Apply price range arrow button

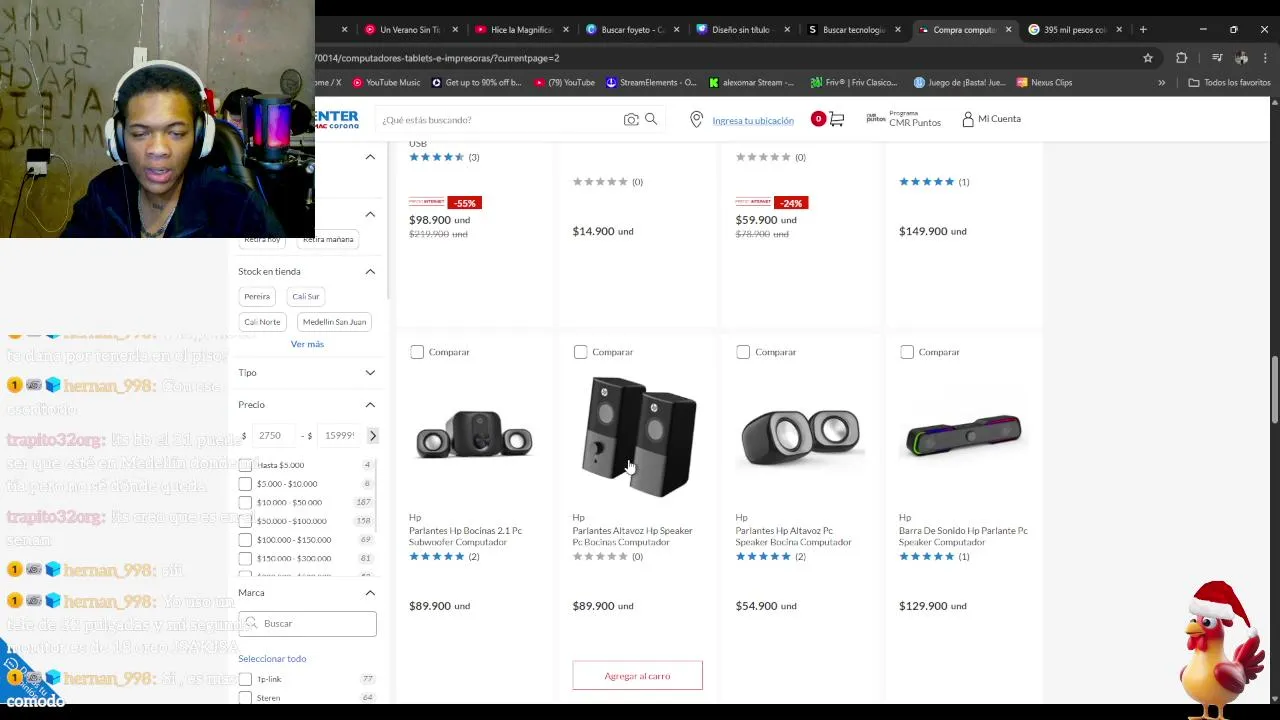pyautogui.click(x=373, y=436)
